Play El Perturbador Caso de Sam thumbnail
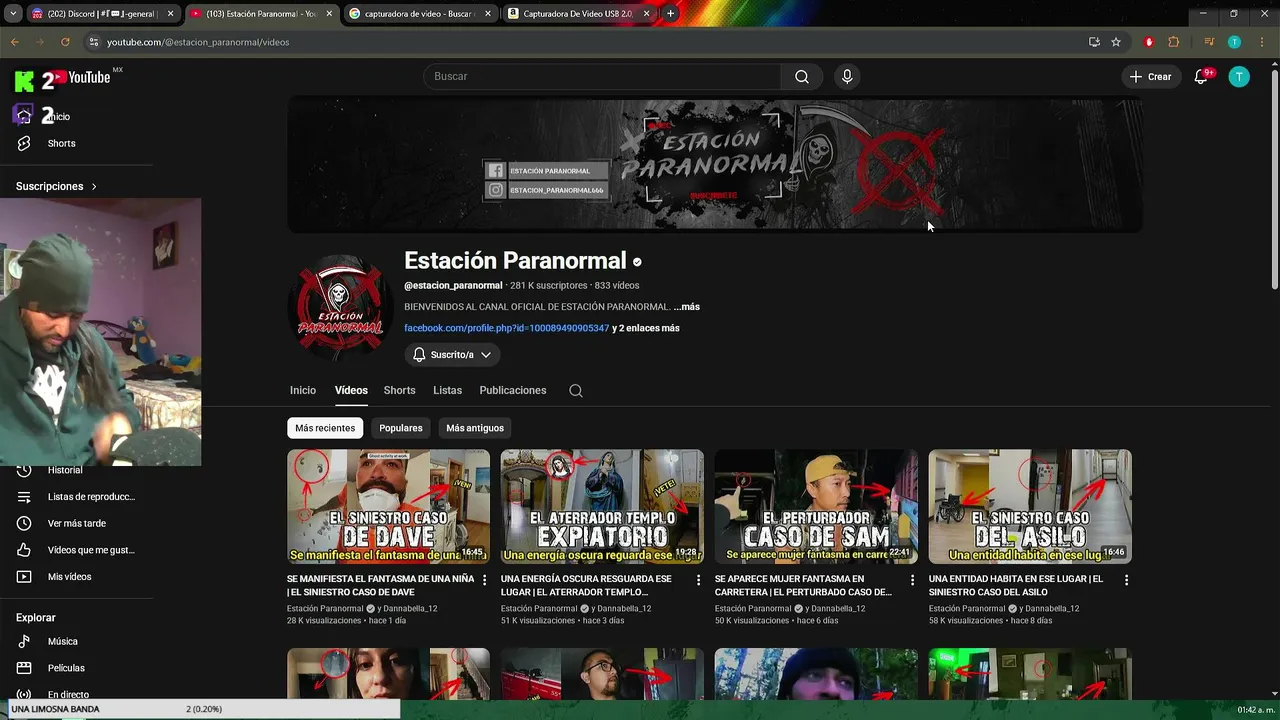Screen dimensions: 1280x720 point(816,507)
